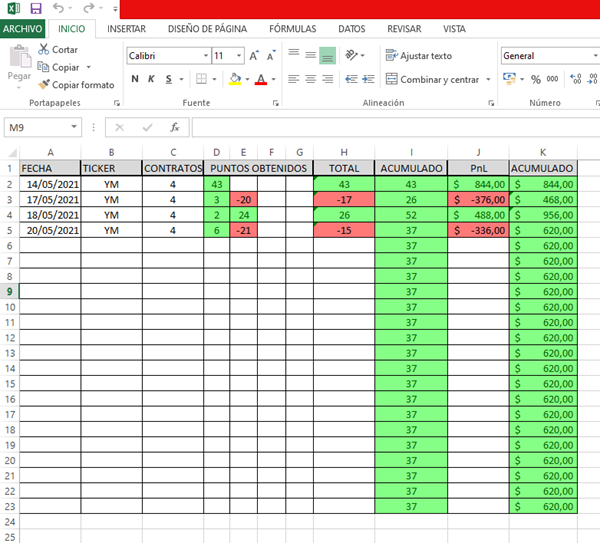
Task: Click the Redo arrow icon
Action: 89,8
